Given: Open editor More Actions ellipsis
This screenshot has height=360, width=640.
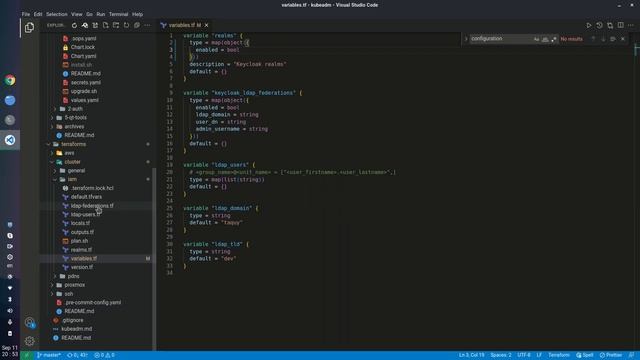Looking at the screenshot, I should pyautogui.click(x=631, y=25).
